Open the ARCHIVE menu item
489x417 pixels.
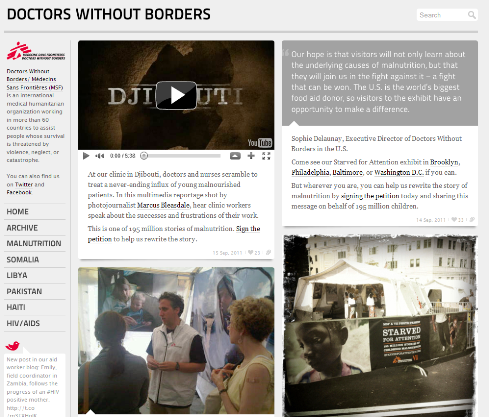[x=22, y=228]
